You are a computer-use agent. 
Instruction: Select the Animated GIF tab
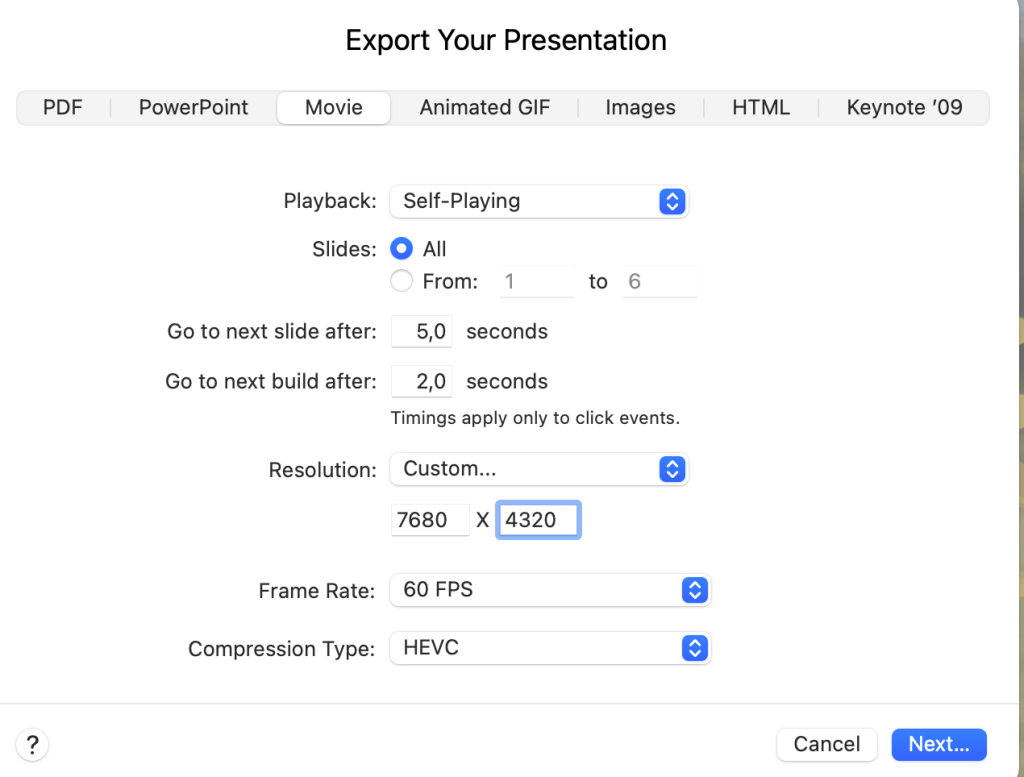pyautogui.click(x=484, y=107)
